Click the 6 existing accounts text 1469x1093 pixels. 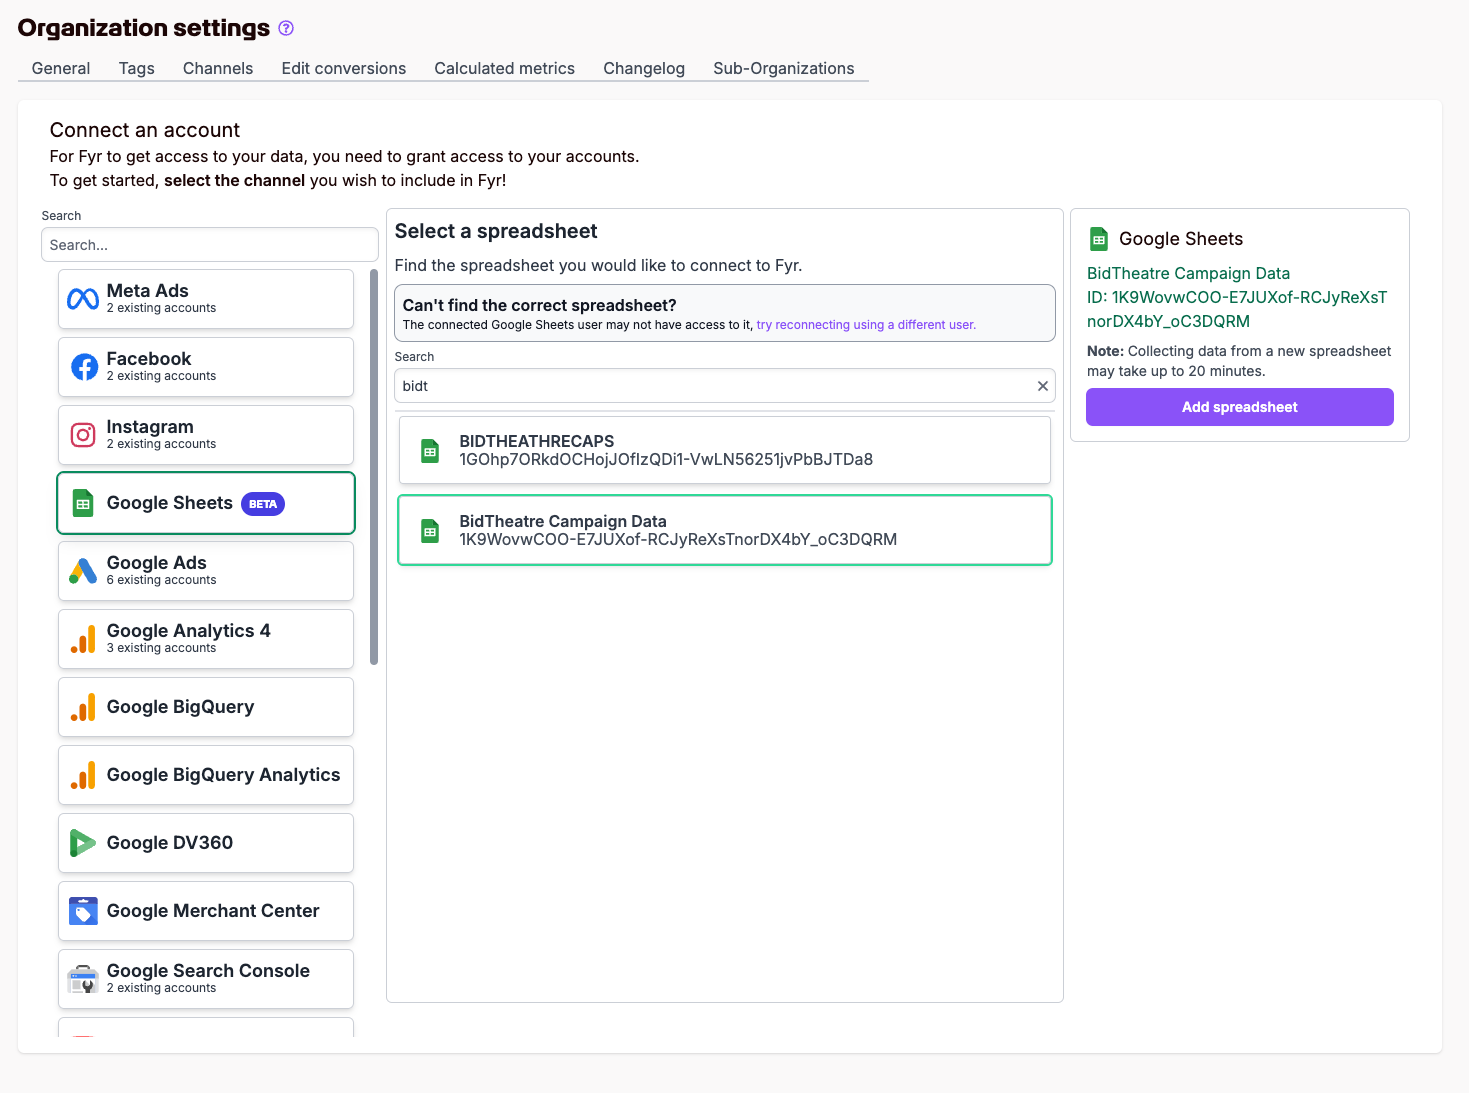(x=161, y=580)
